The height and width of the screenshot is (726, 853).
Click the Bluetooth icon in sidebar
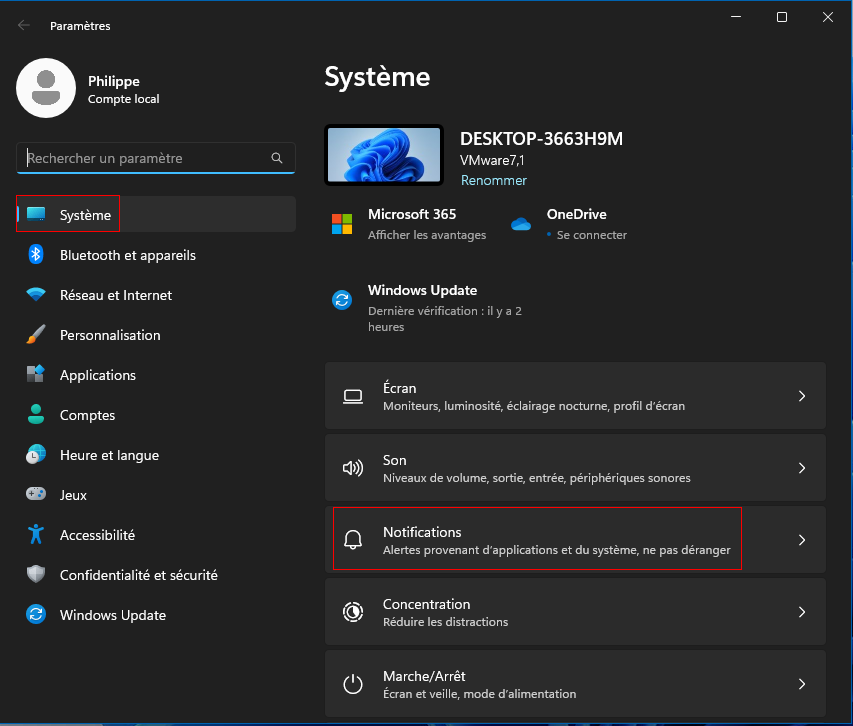[x=36, y=254]
